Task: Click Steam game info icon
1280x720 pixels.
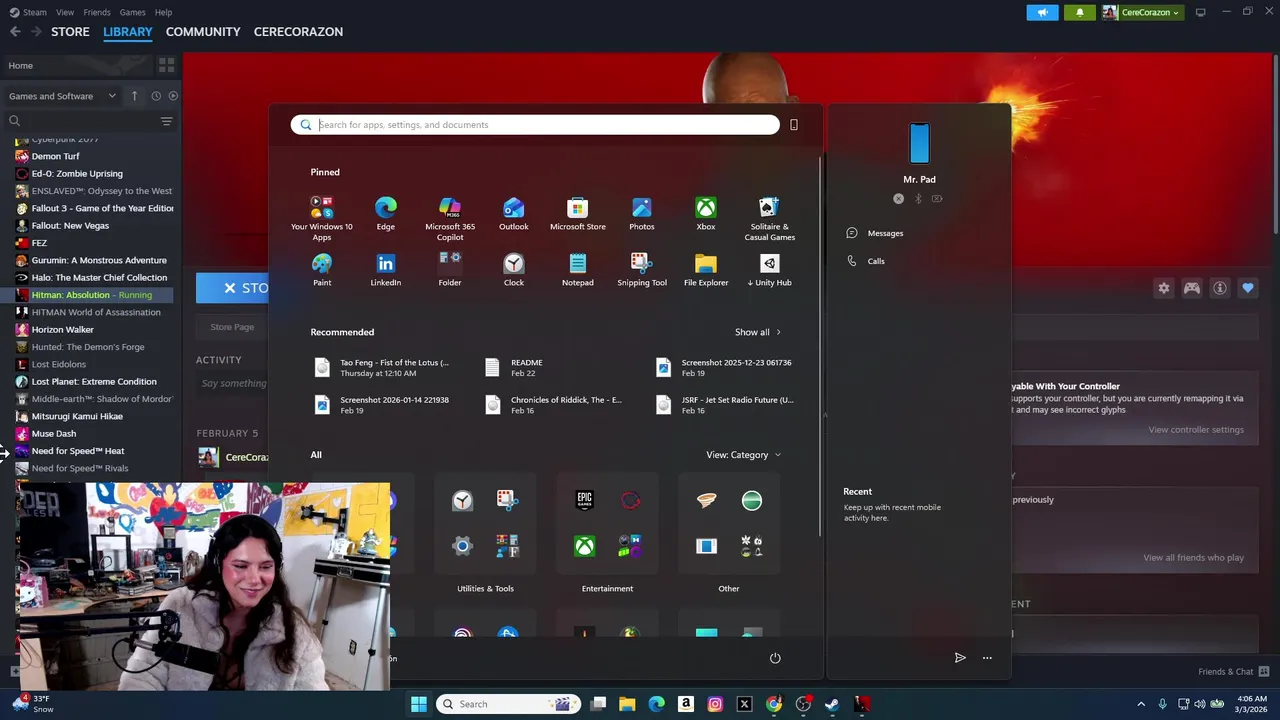Action: [1220, 288]
